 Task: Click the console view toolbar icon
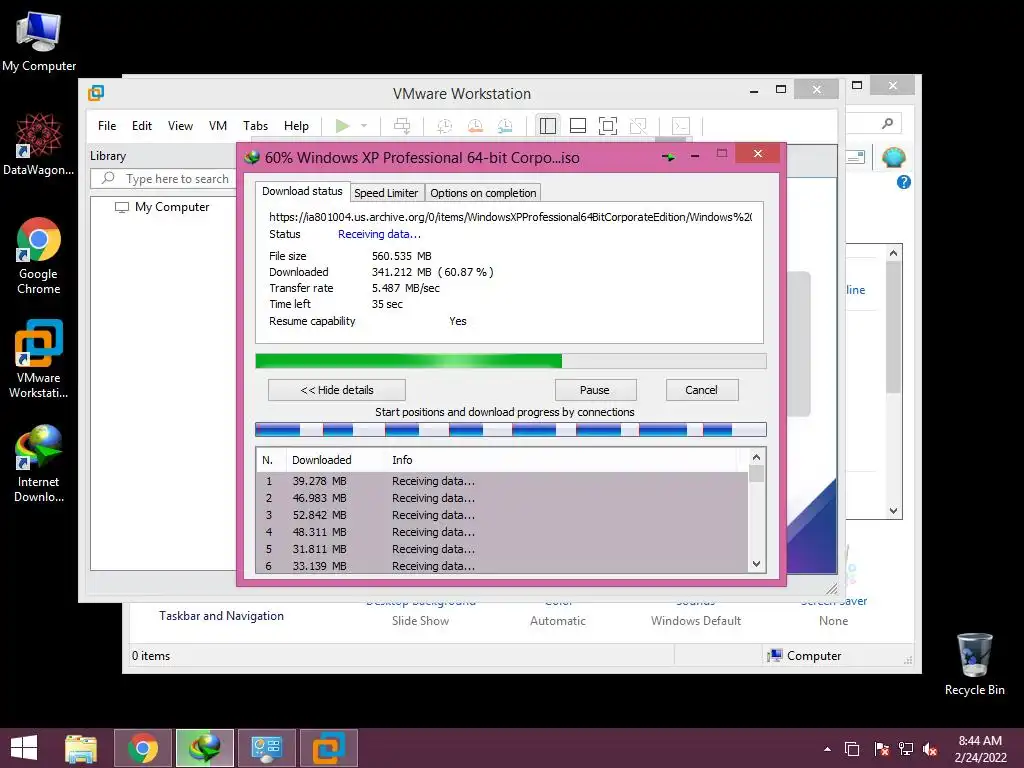click(x=680, y=125)
